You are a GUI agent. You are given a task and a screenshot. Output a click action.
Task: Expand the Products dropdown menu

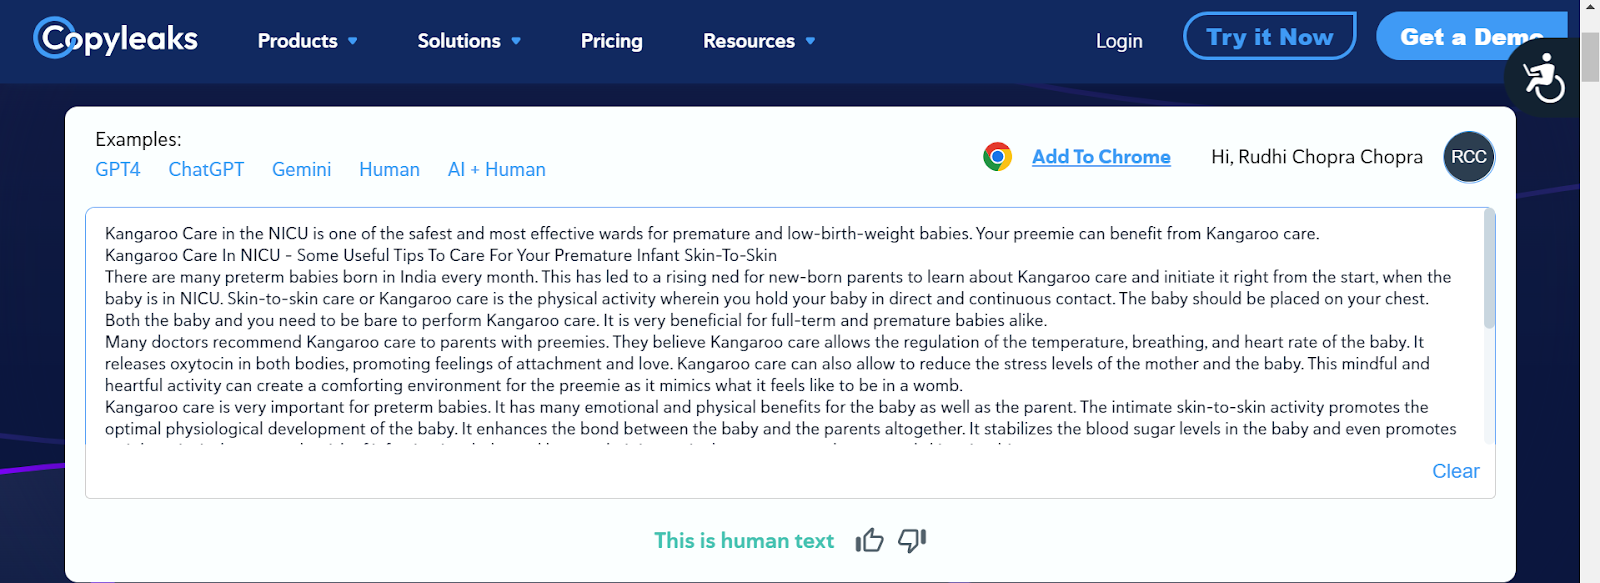tap(307, 41)
